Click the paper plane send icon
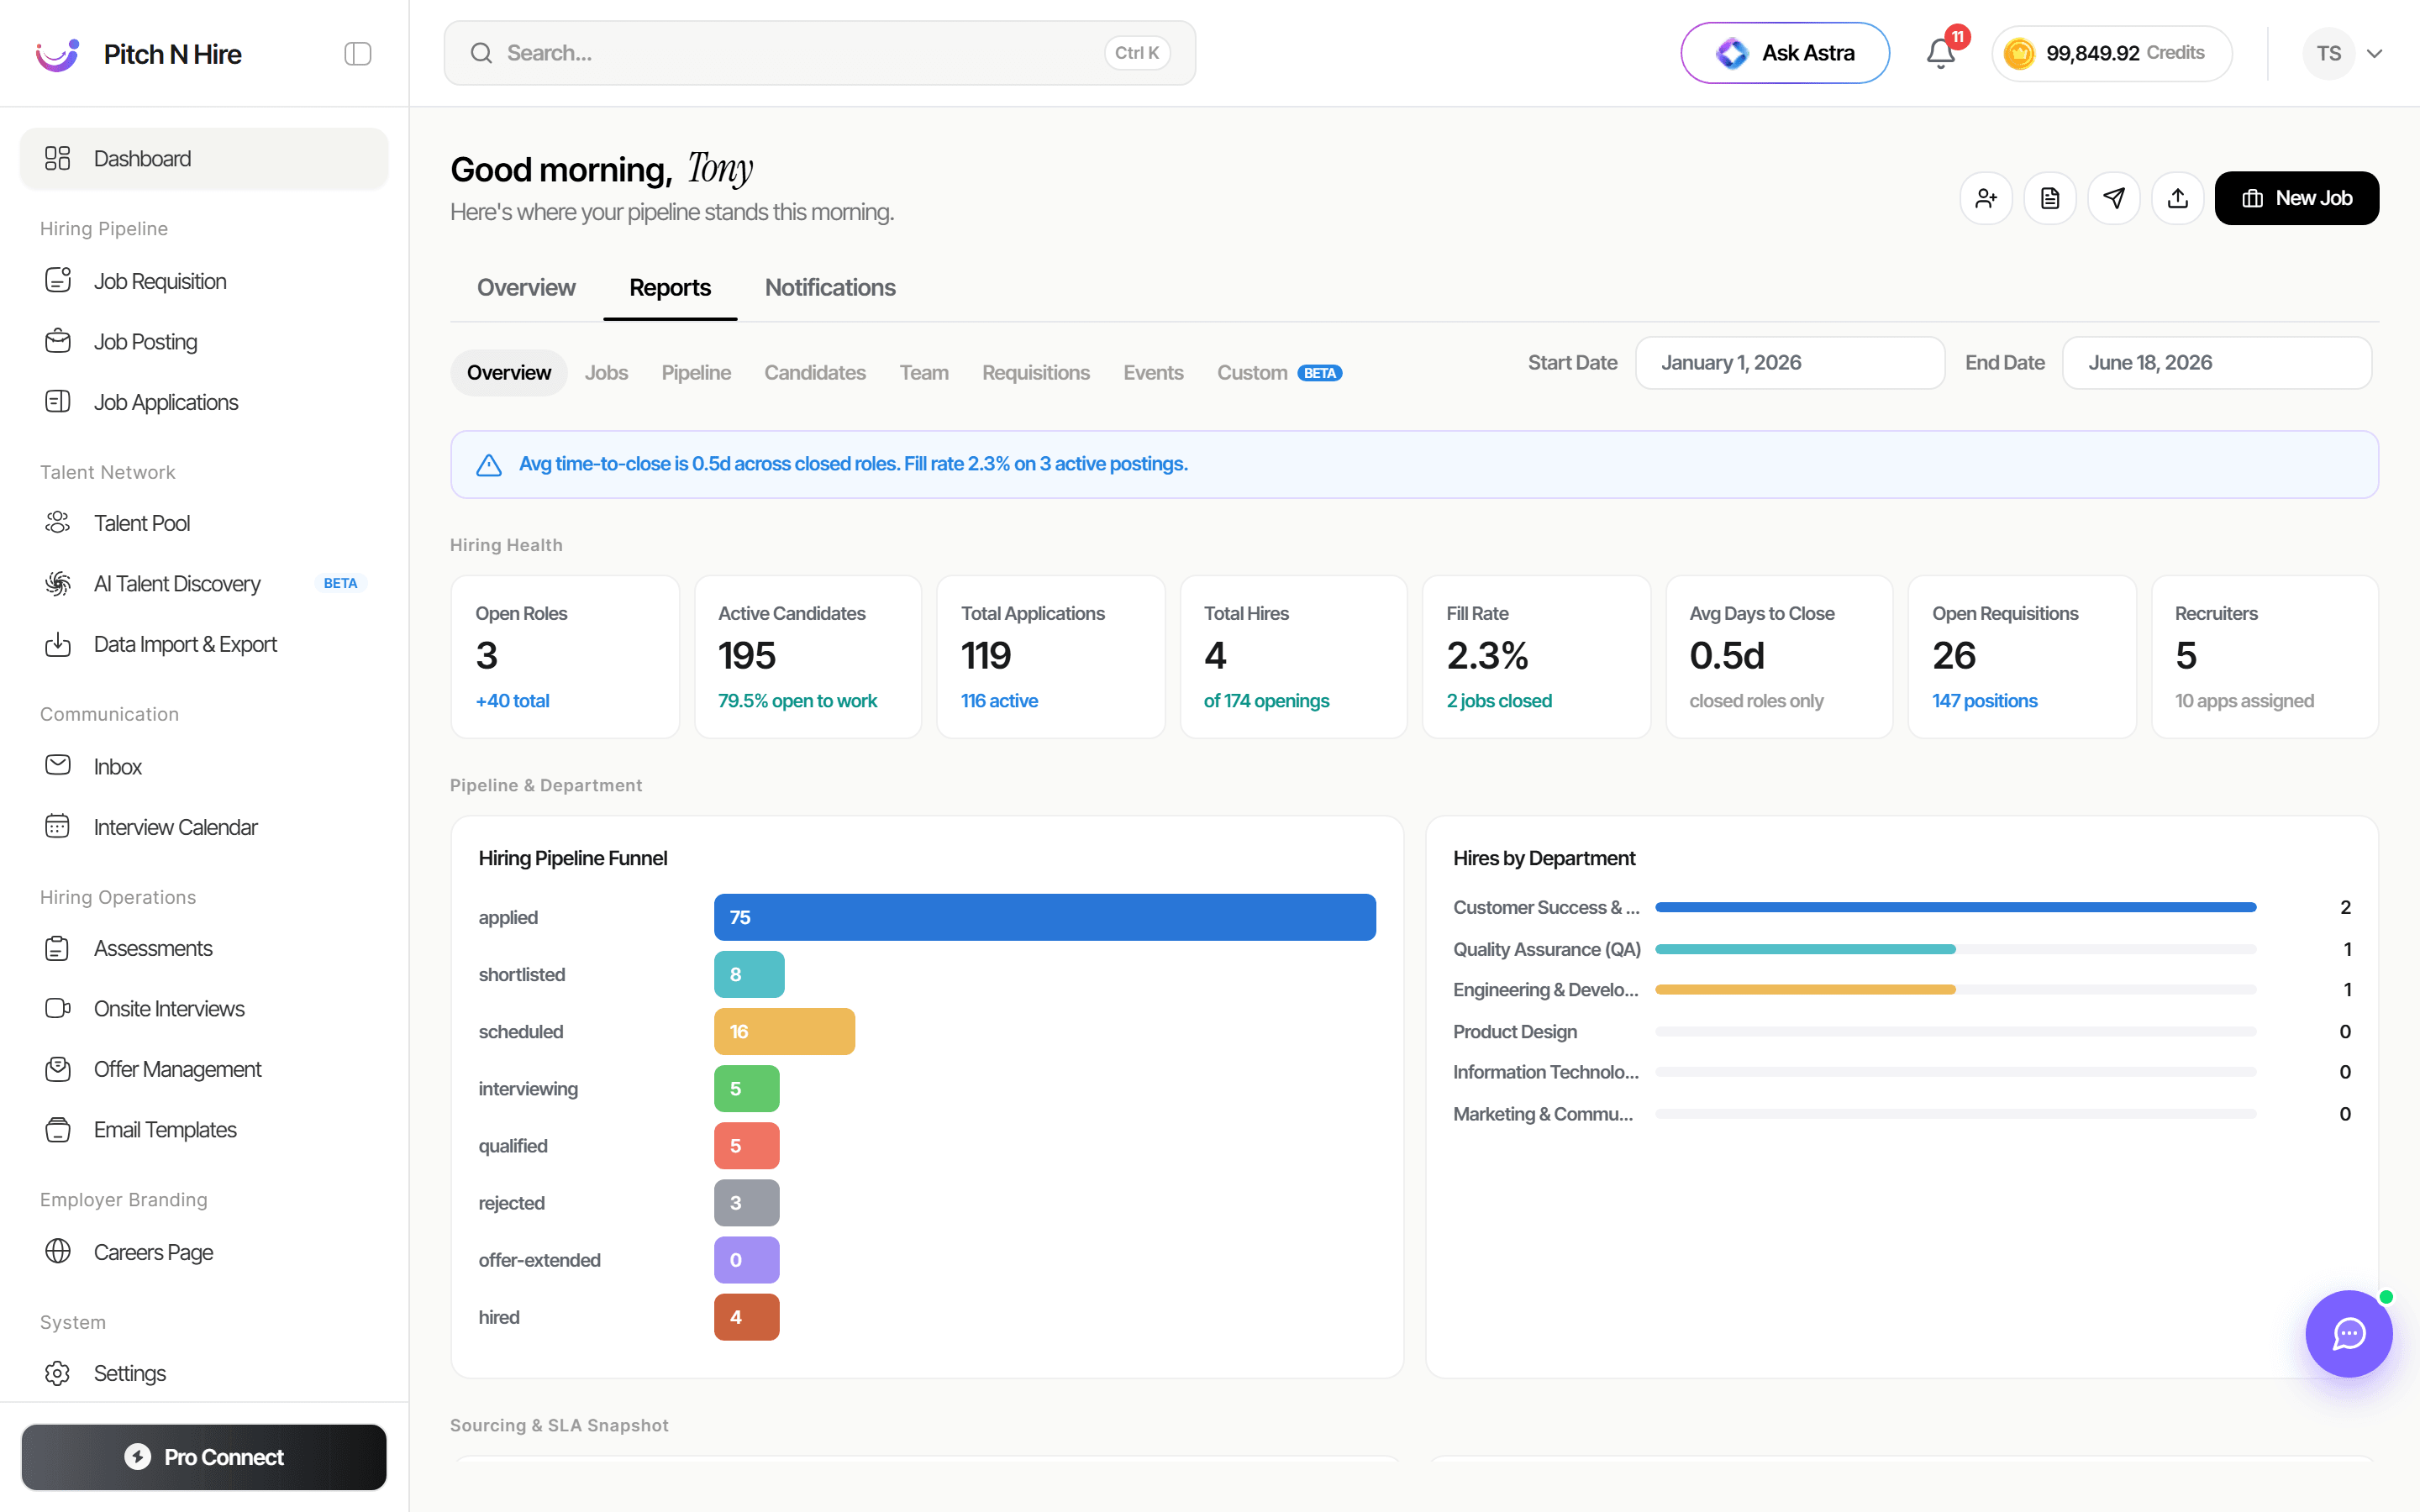 [x=2114, y=198]
